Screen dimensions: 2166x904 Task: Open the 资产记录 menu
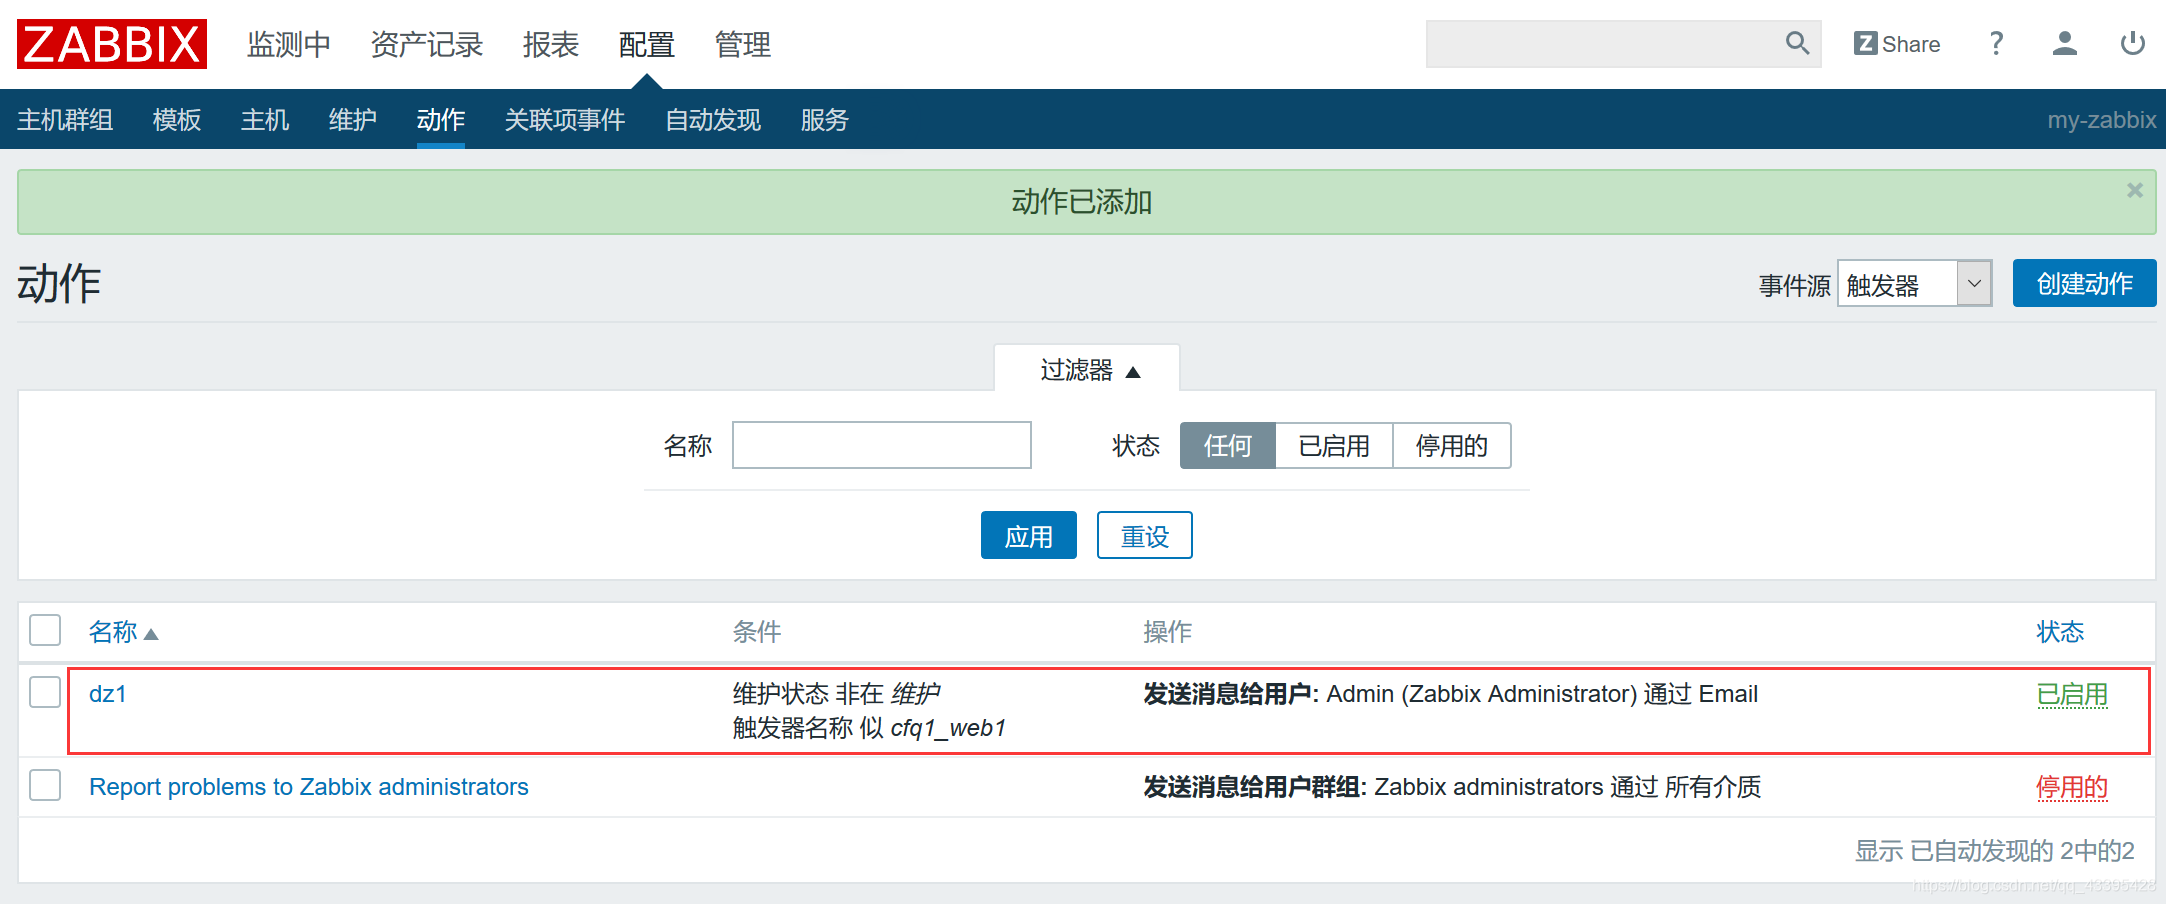[427, 45]
